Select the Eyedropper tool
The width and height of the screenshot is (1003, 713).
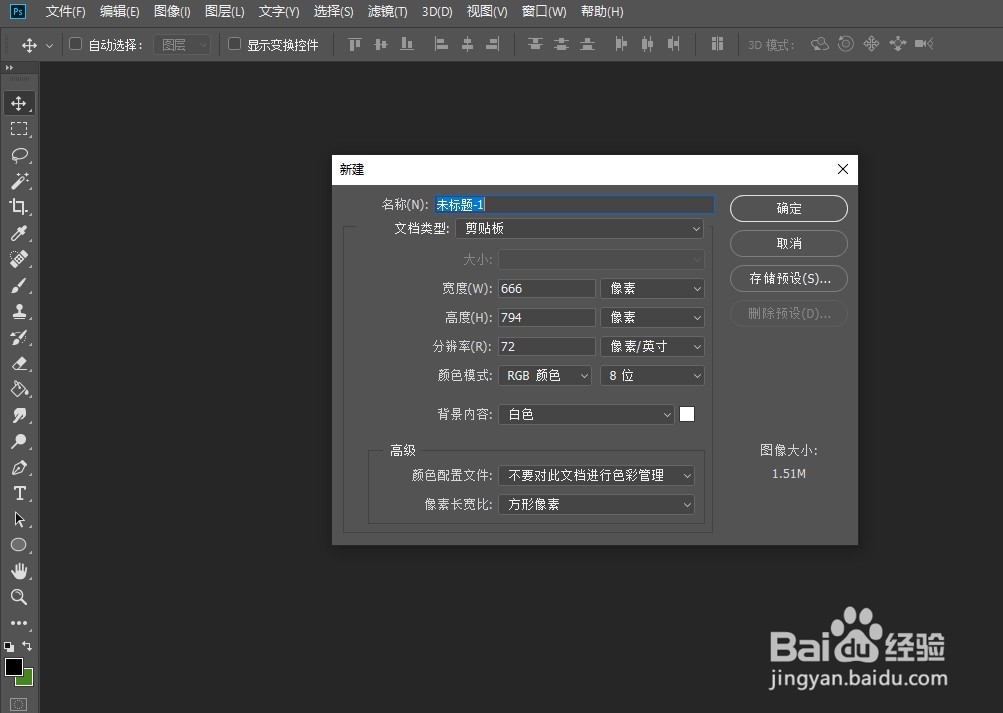coord(21,232)
